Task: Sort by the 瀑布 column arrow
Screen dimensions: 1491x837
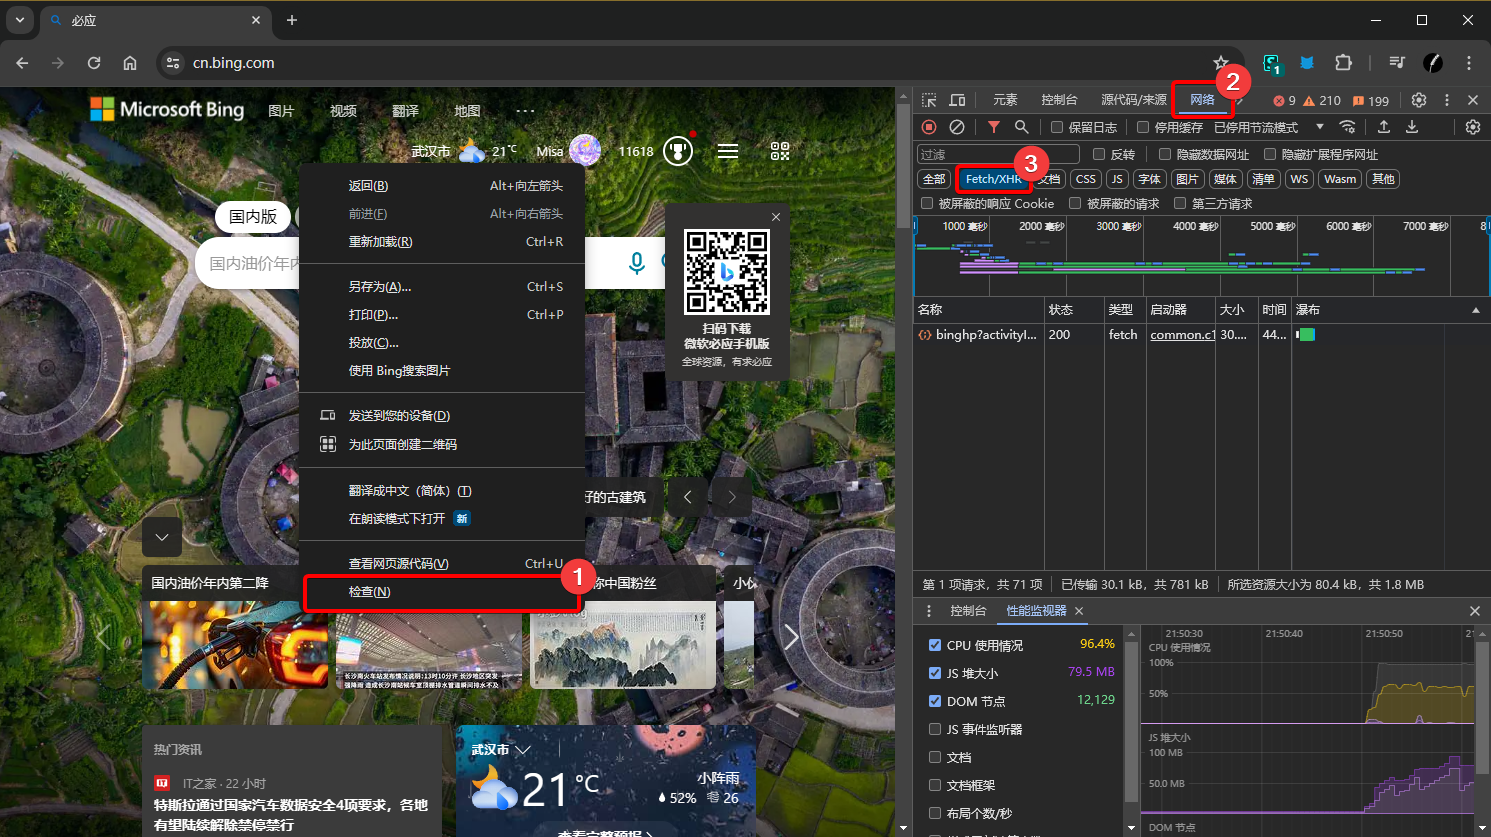Action: coord(1475,310)
